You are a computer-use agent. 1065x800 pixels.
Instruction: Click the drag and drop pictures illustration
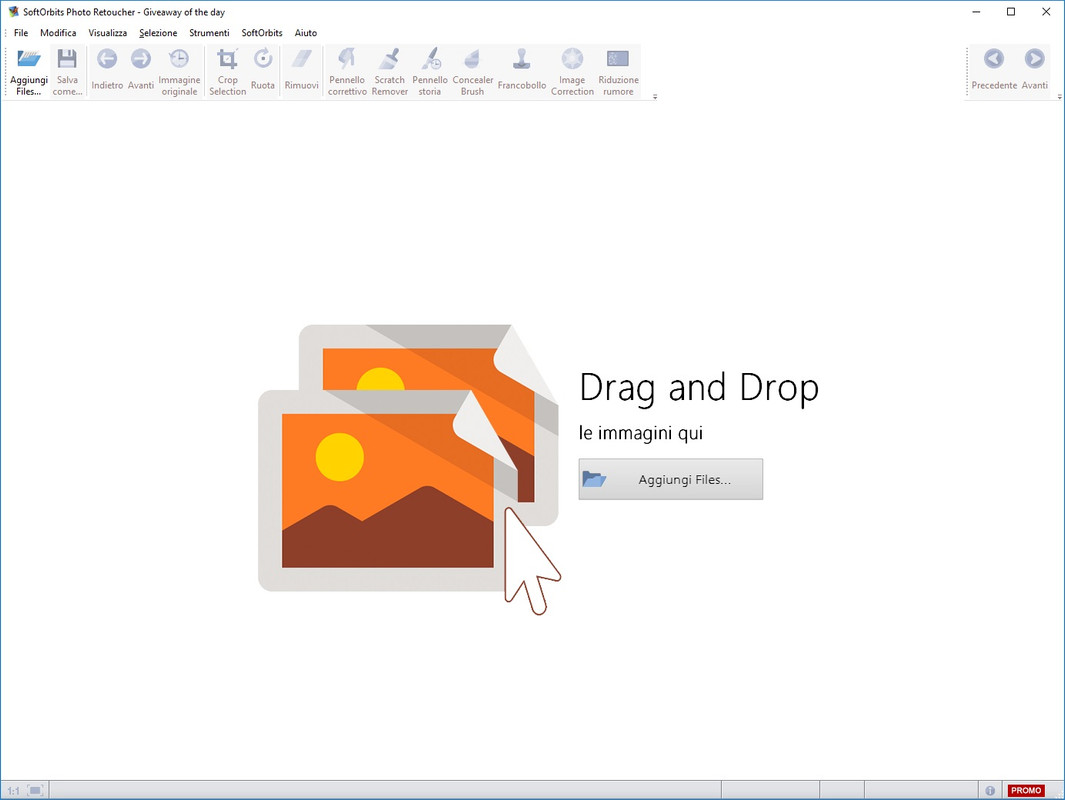[x=410, y=469]
